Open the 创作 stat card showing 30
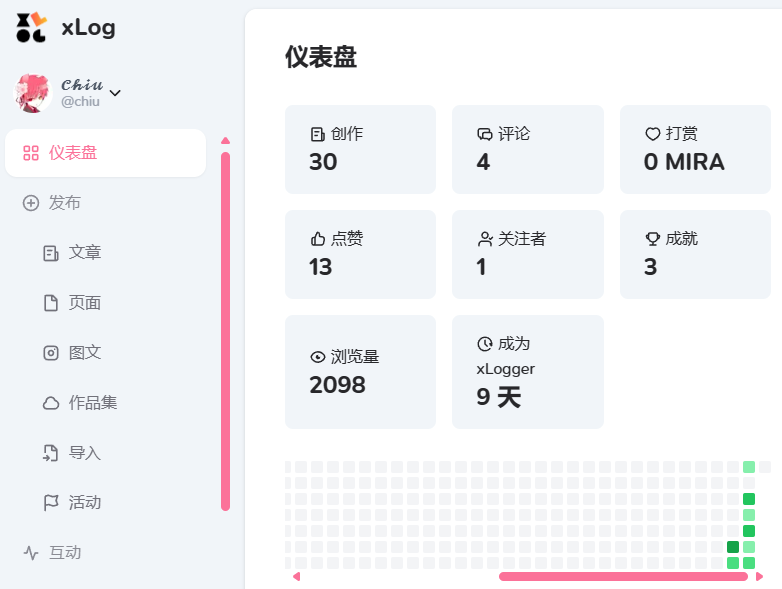 (360, 150)
